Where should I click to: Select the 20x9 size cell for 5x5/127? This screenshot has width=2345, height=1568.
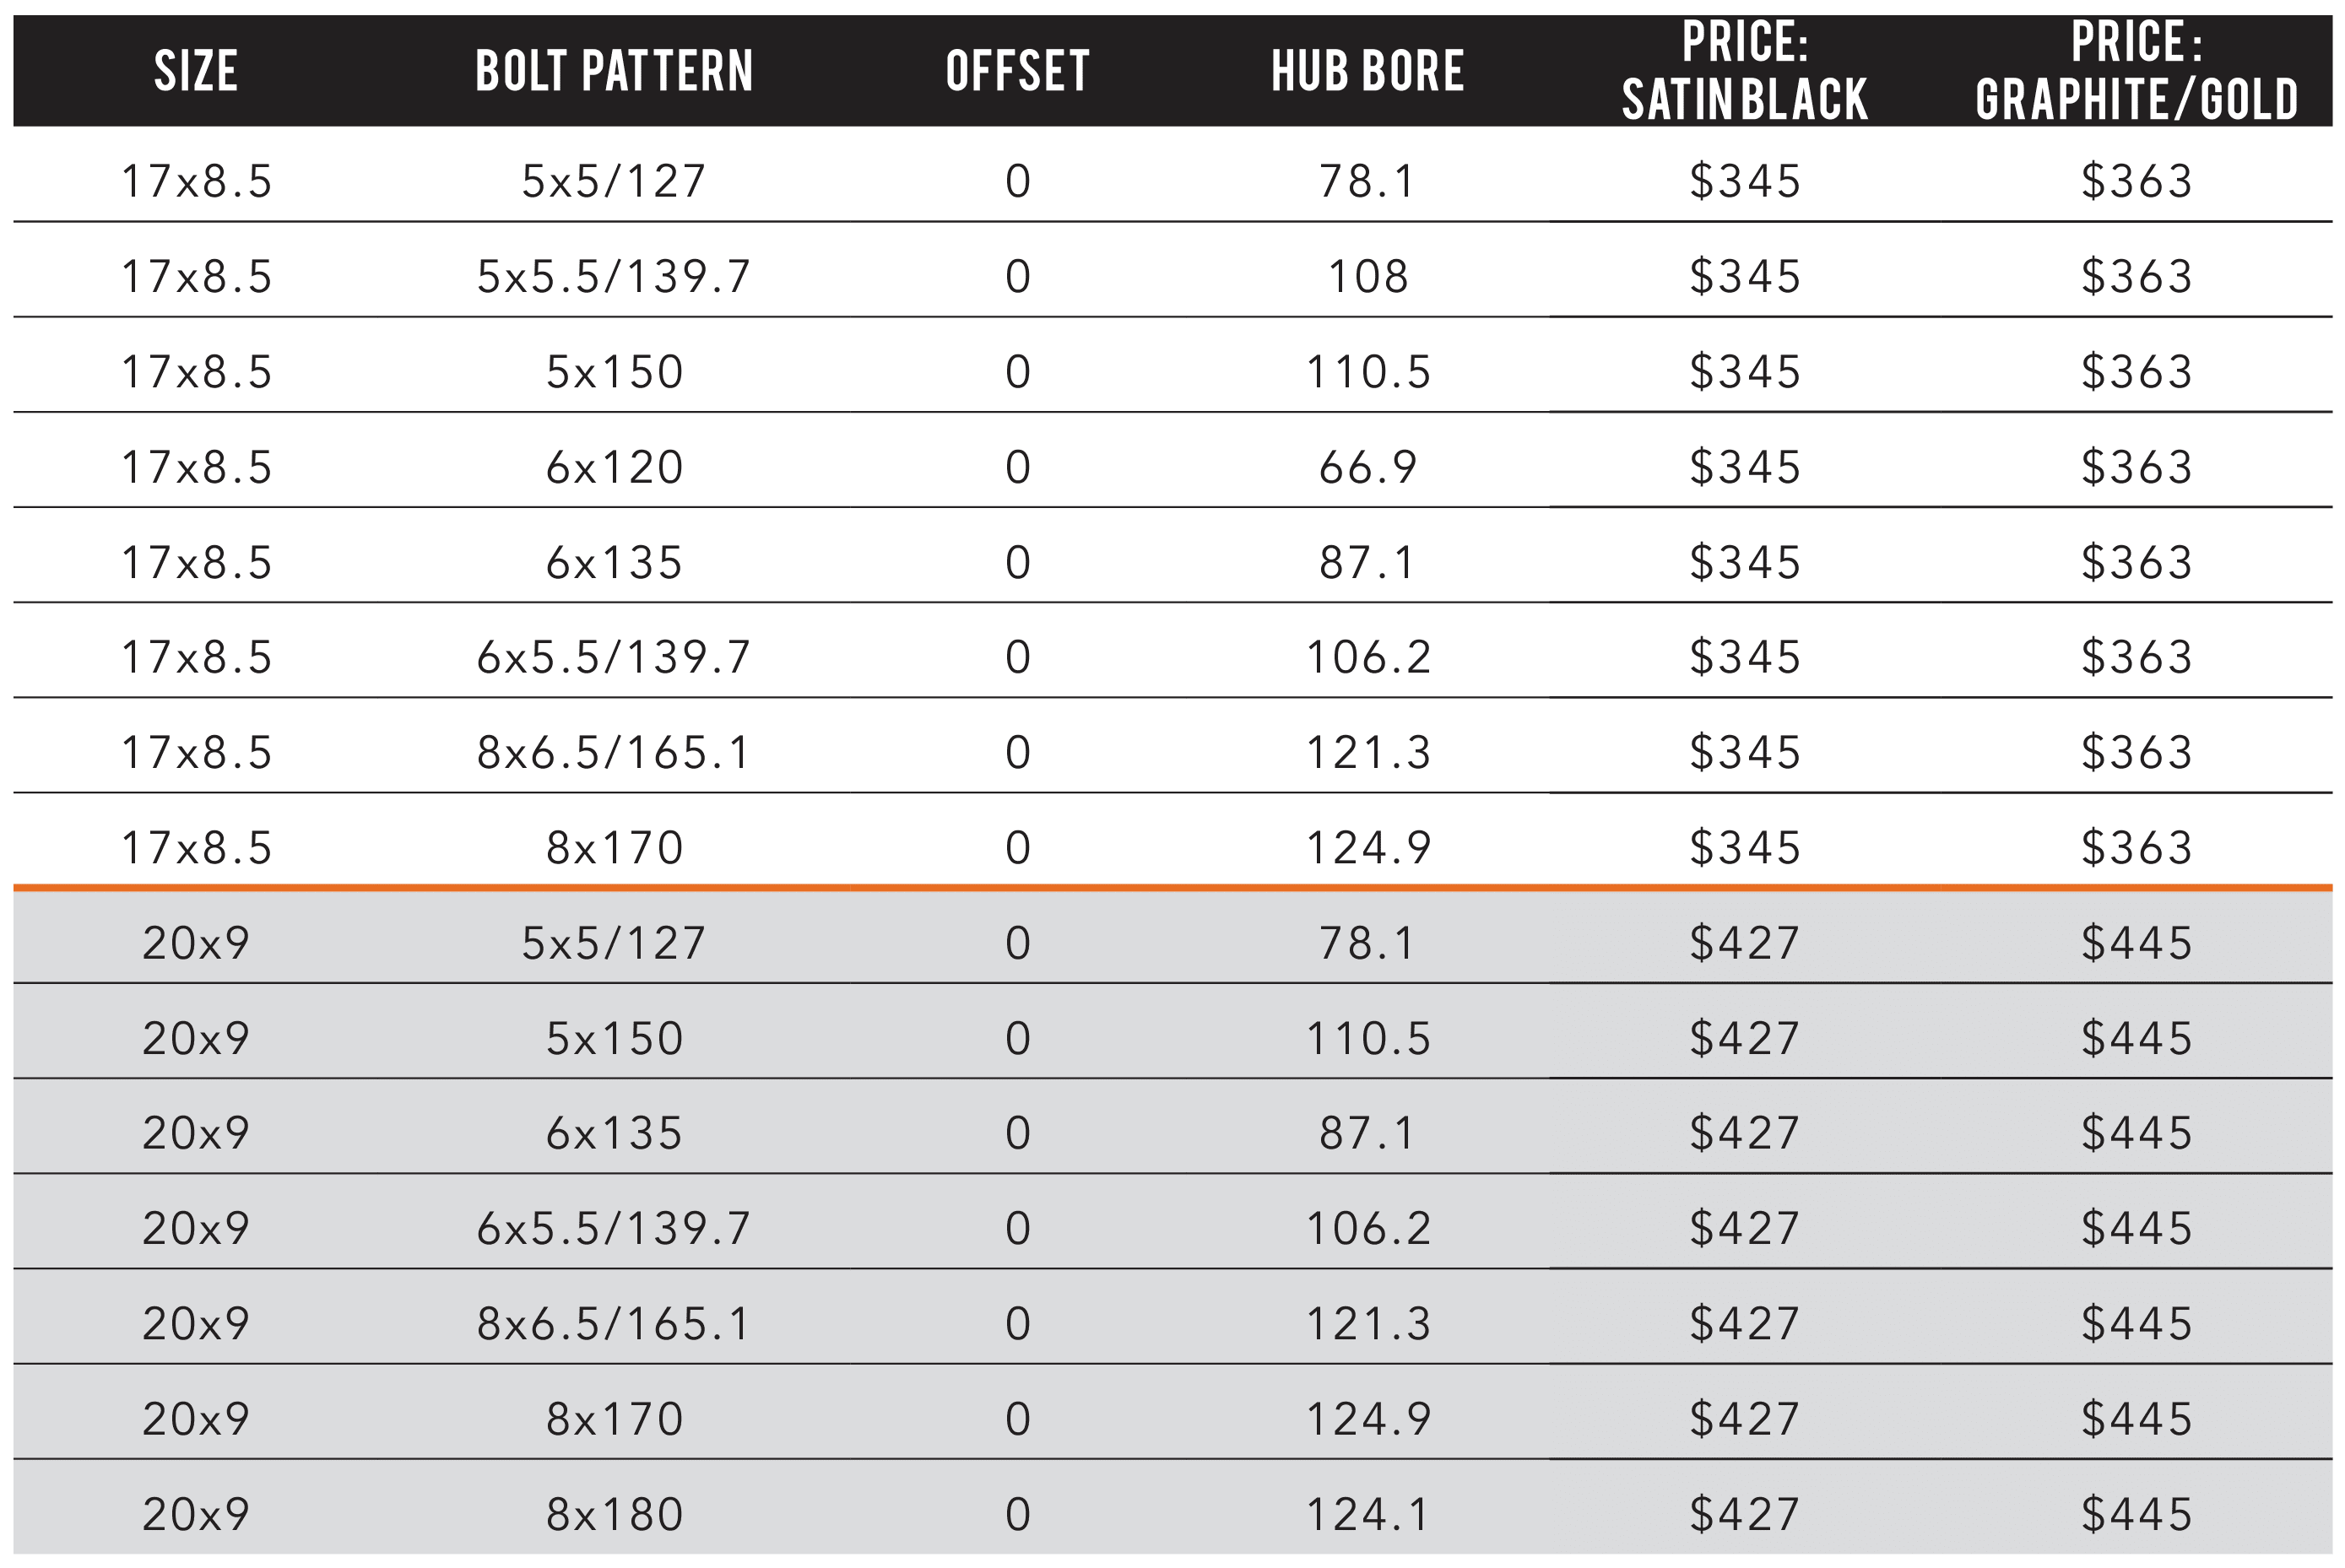point(196,944)
